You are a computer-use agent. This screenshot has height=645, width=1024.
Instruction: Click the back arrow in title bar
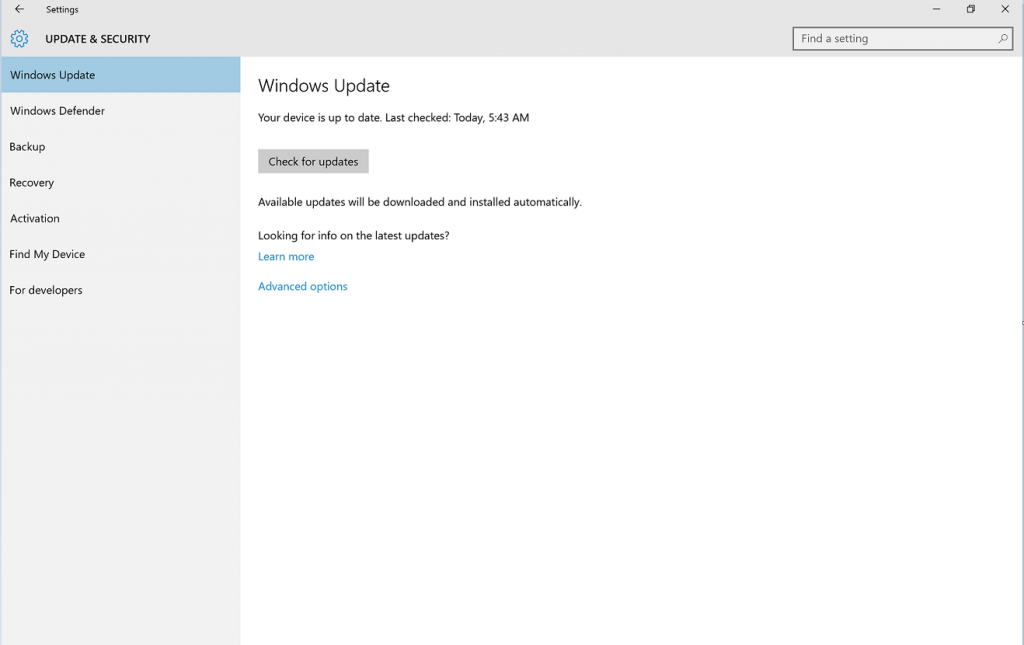(x=19, y=9)
